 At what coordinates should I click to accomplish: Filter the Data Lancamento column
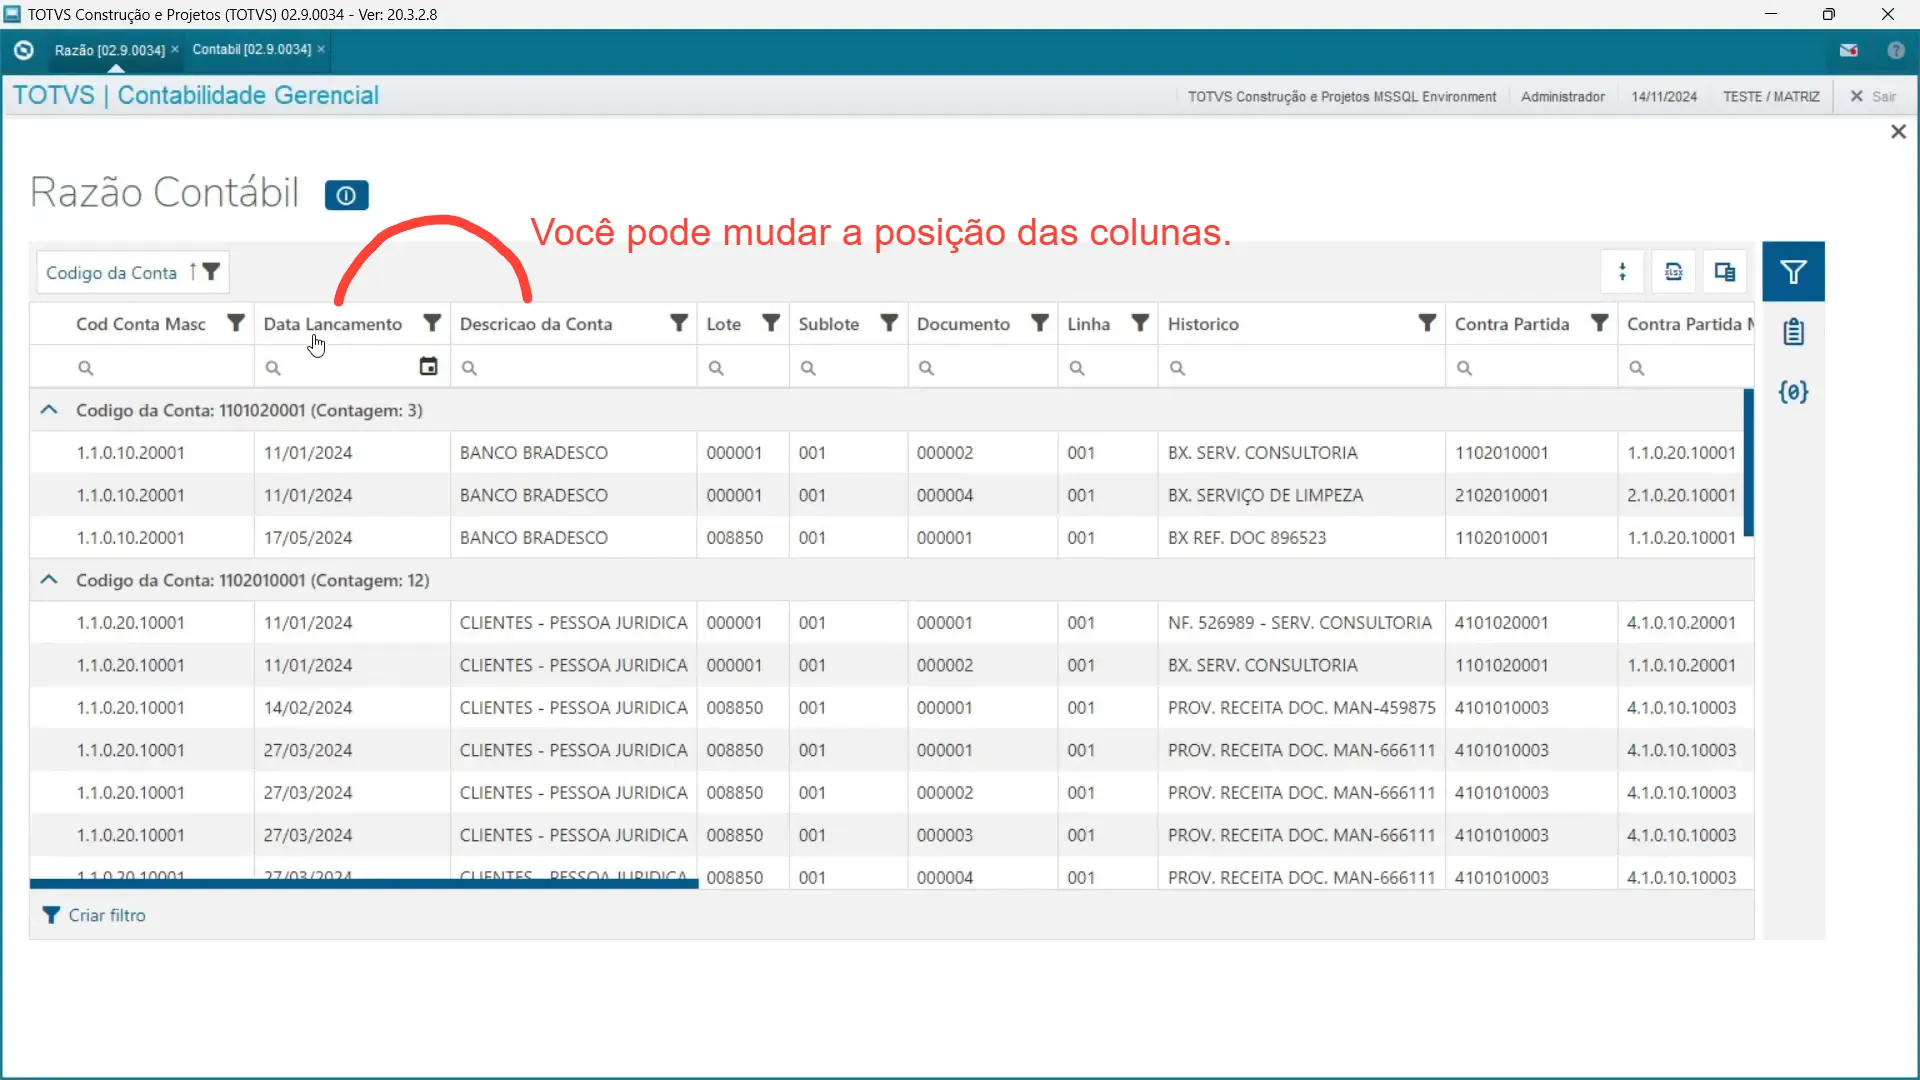(432, 323)
